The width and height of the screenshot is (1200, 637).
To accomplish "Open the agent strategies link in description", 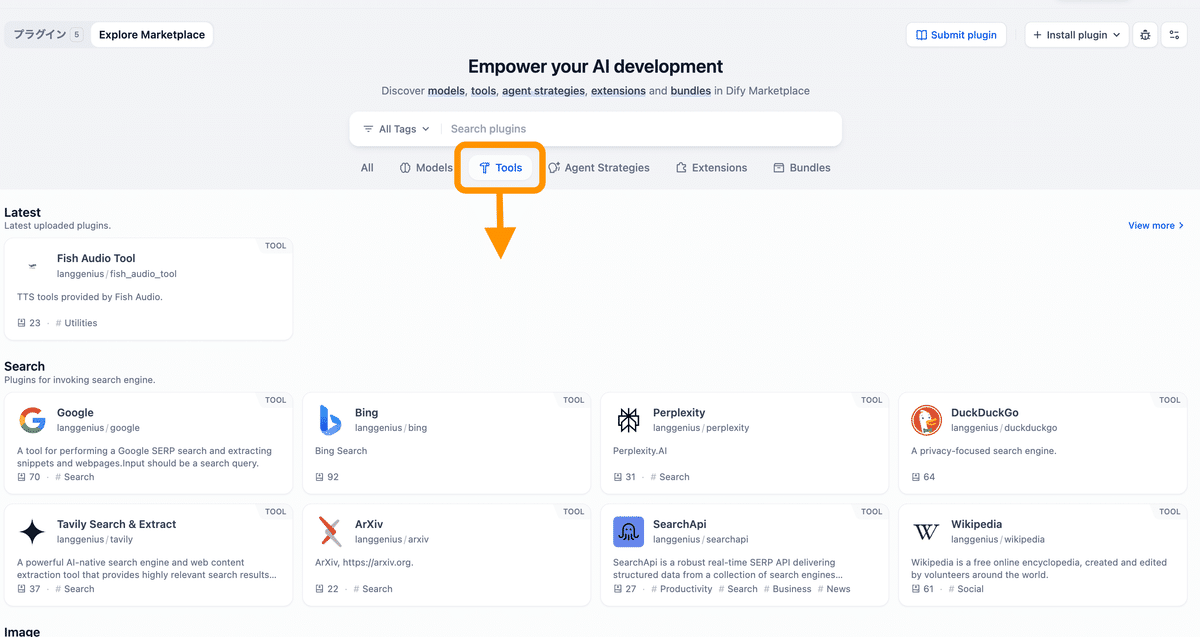I will pos(543,90).
